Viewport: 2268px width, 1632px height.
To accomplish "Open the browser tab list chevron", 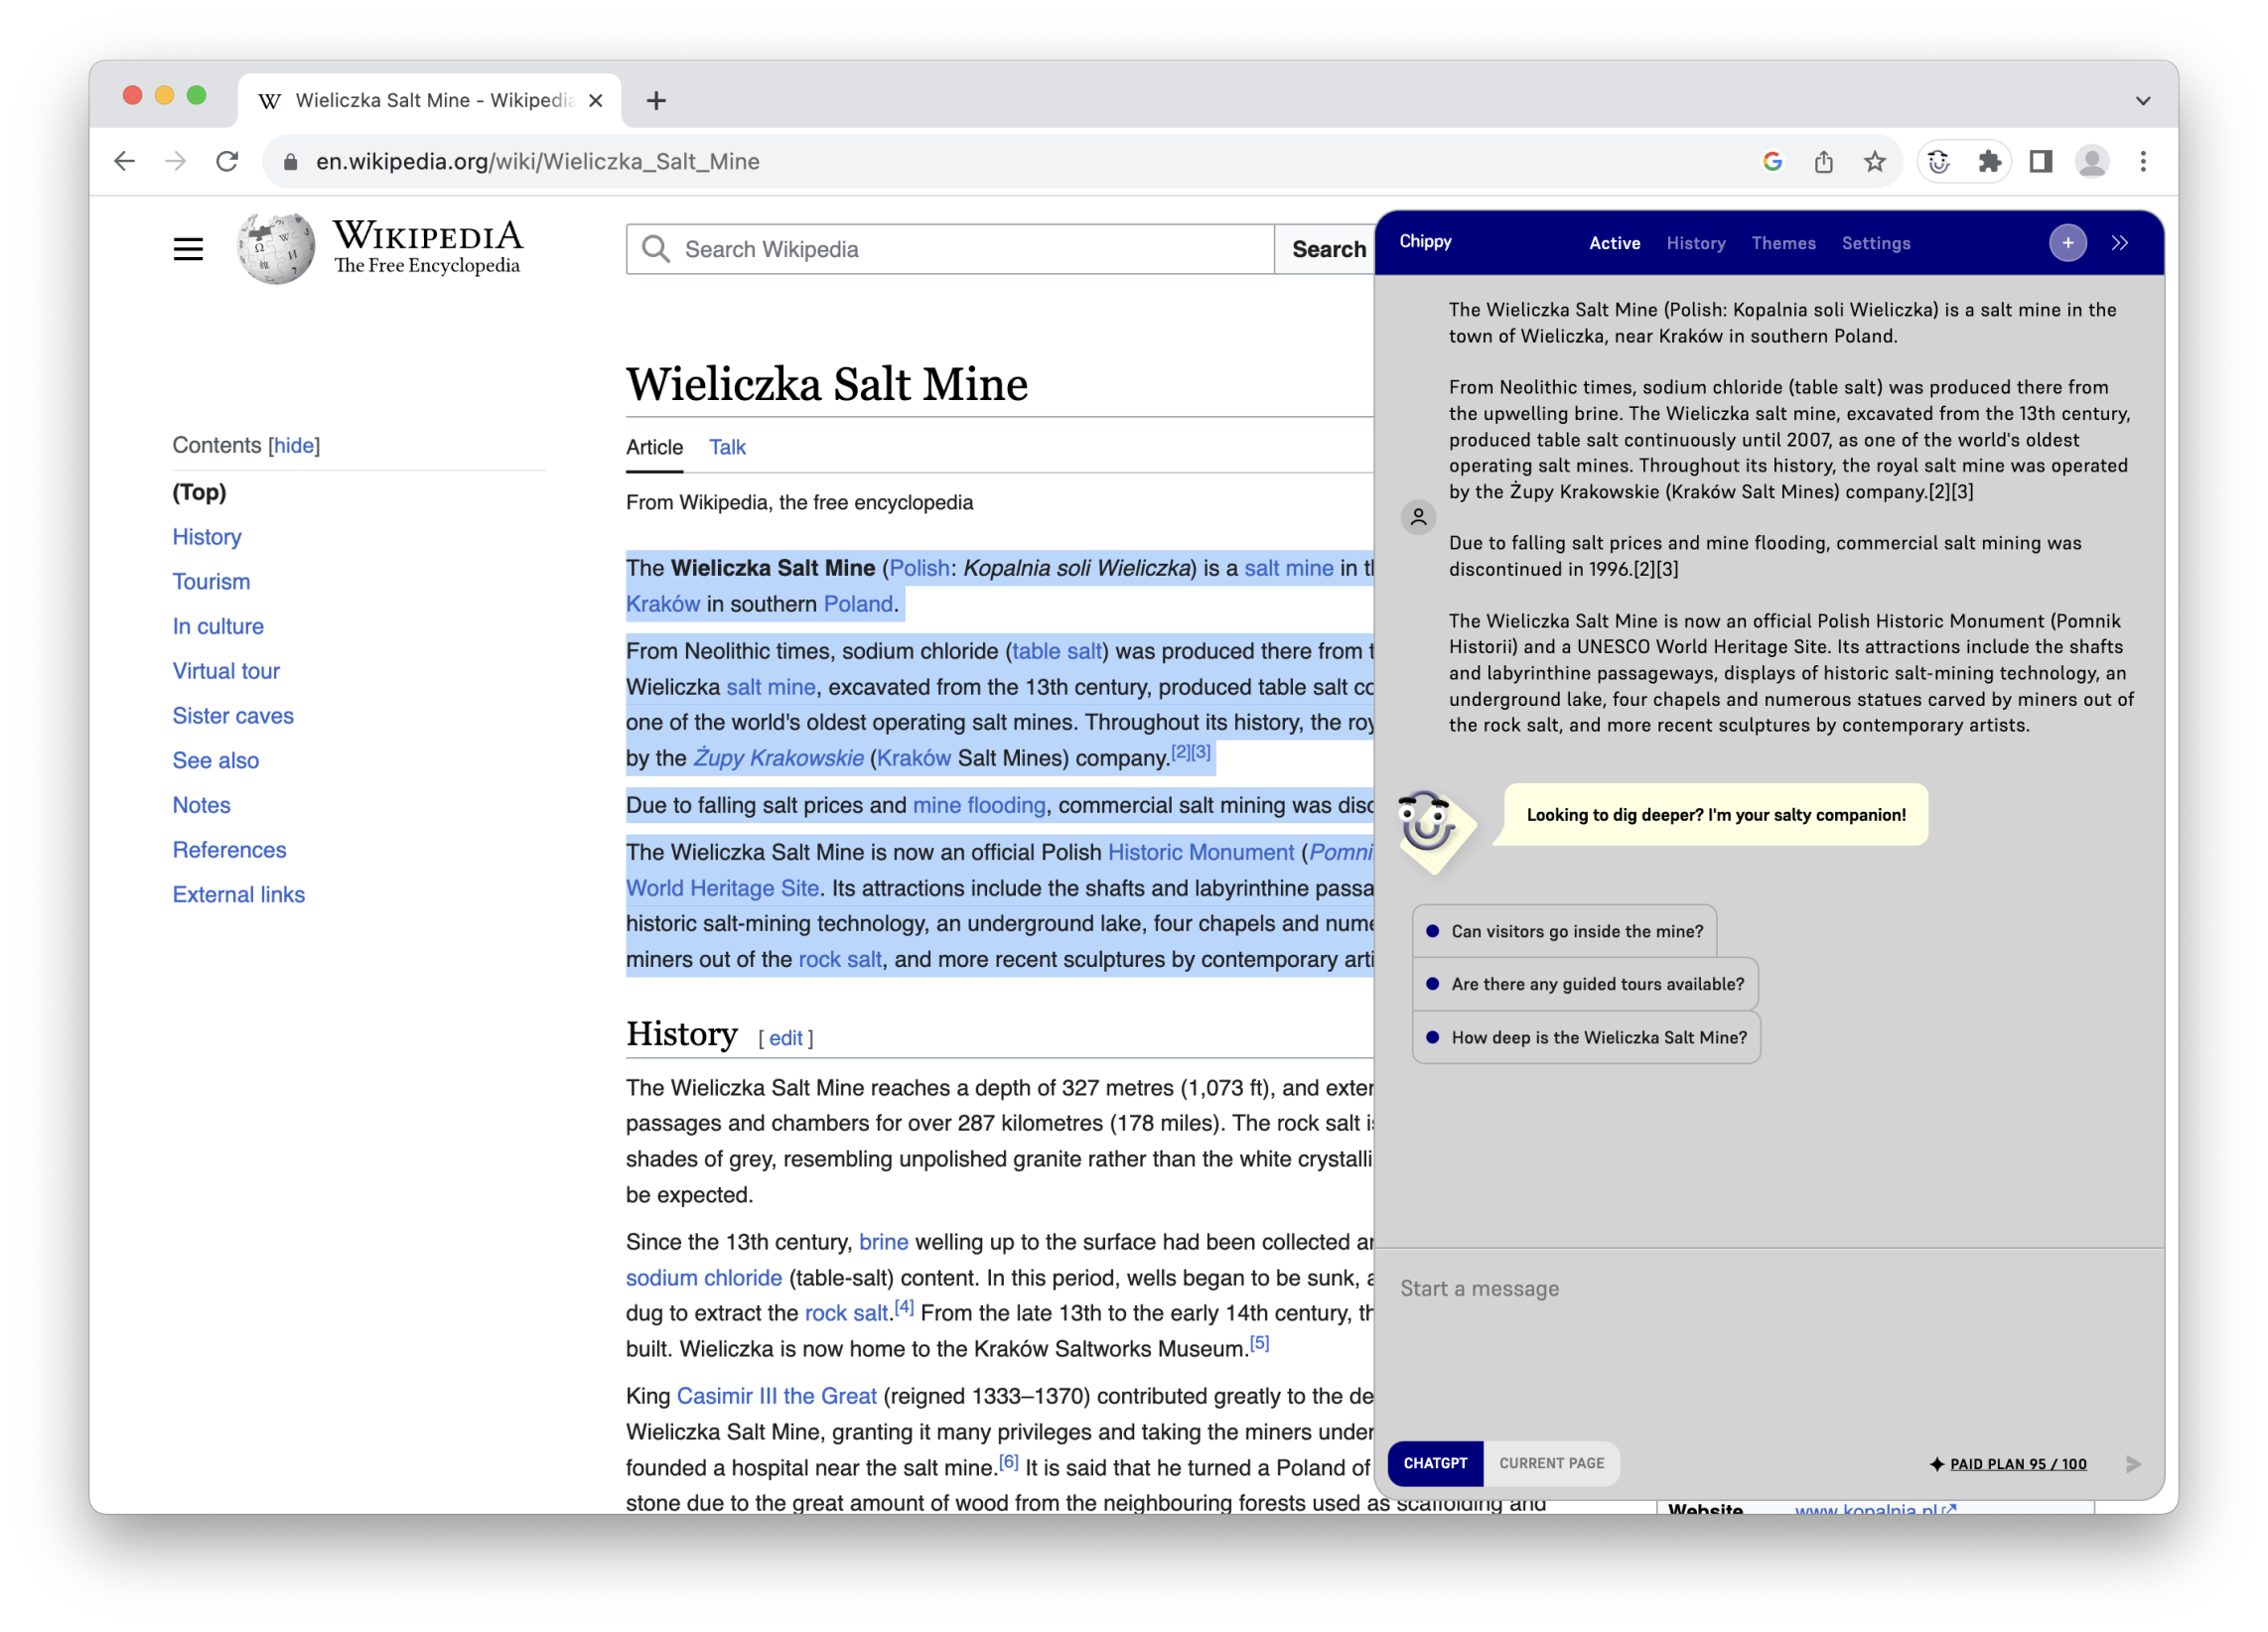I will point(2143,100).
